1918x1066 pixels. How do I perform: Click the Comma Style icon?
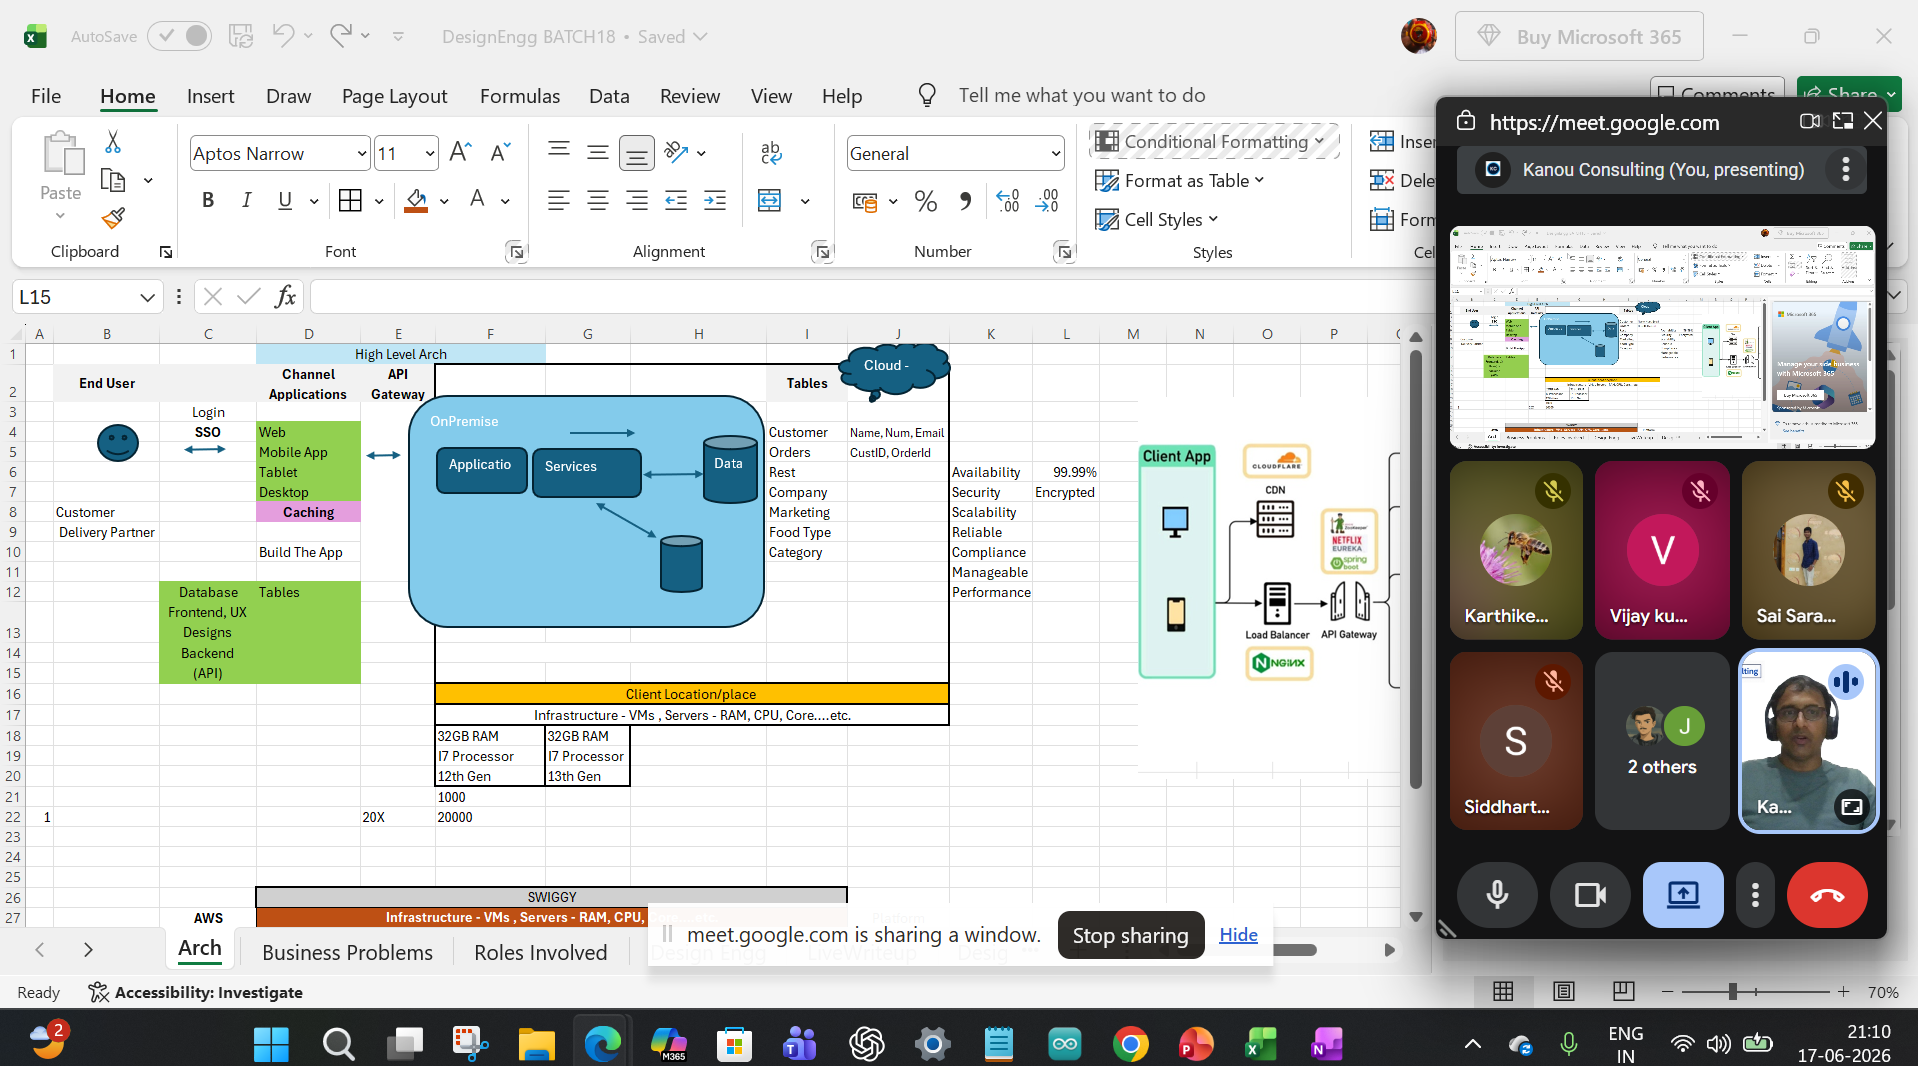(x=965, y=202)
